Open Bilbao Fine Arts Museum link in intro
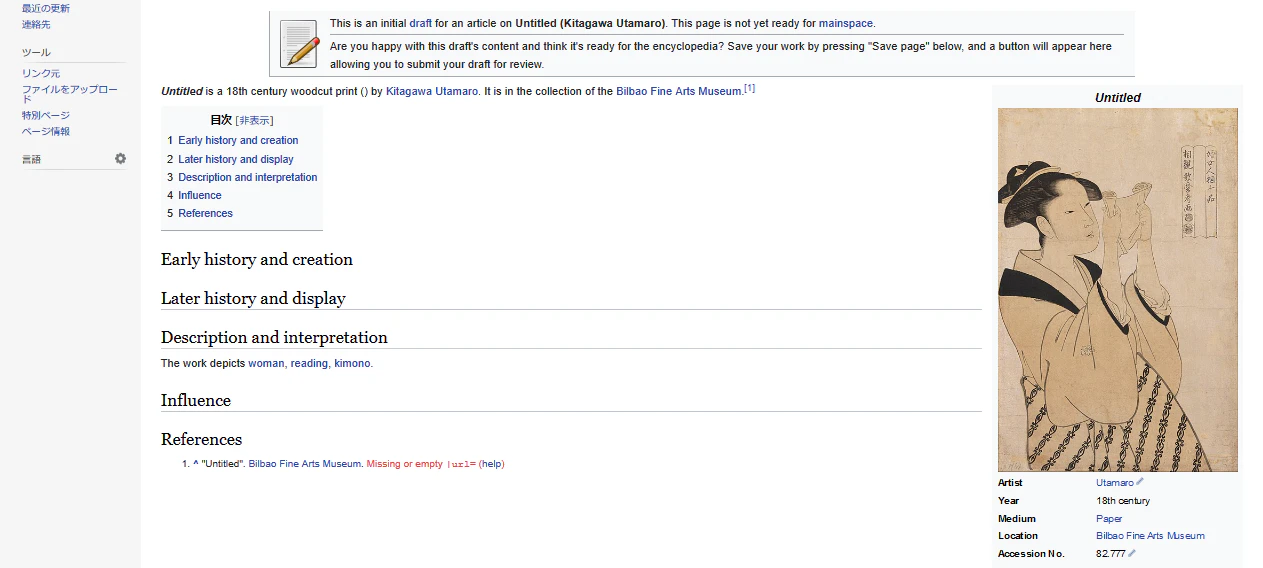The height and width of the screenshot is (568, 1263). pyautogui.click(x=679, y=91)
